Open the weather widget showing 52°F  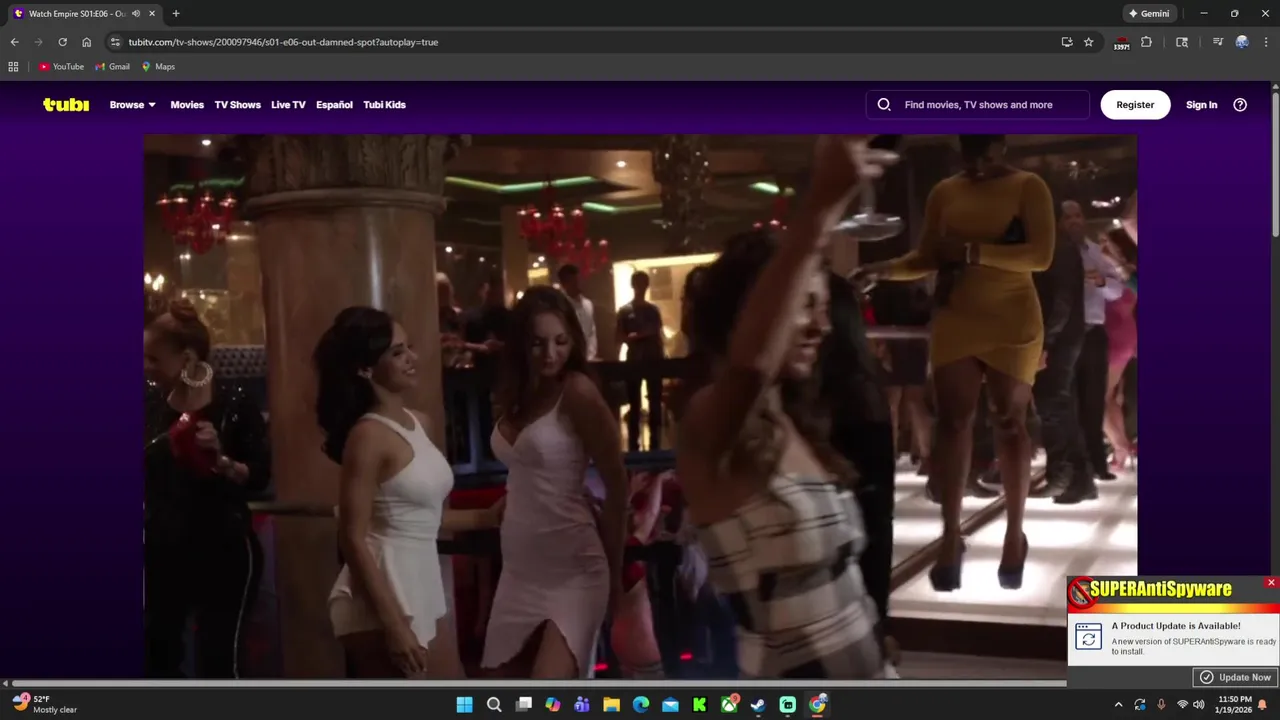point(45,704)
